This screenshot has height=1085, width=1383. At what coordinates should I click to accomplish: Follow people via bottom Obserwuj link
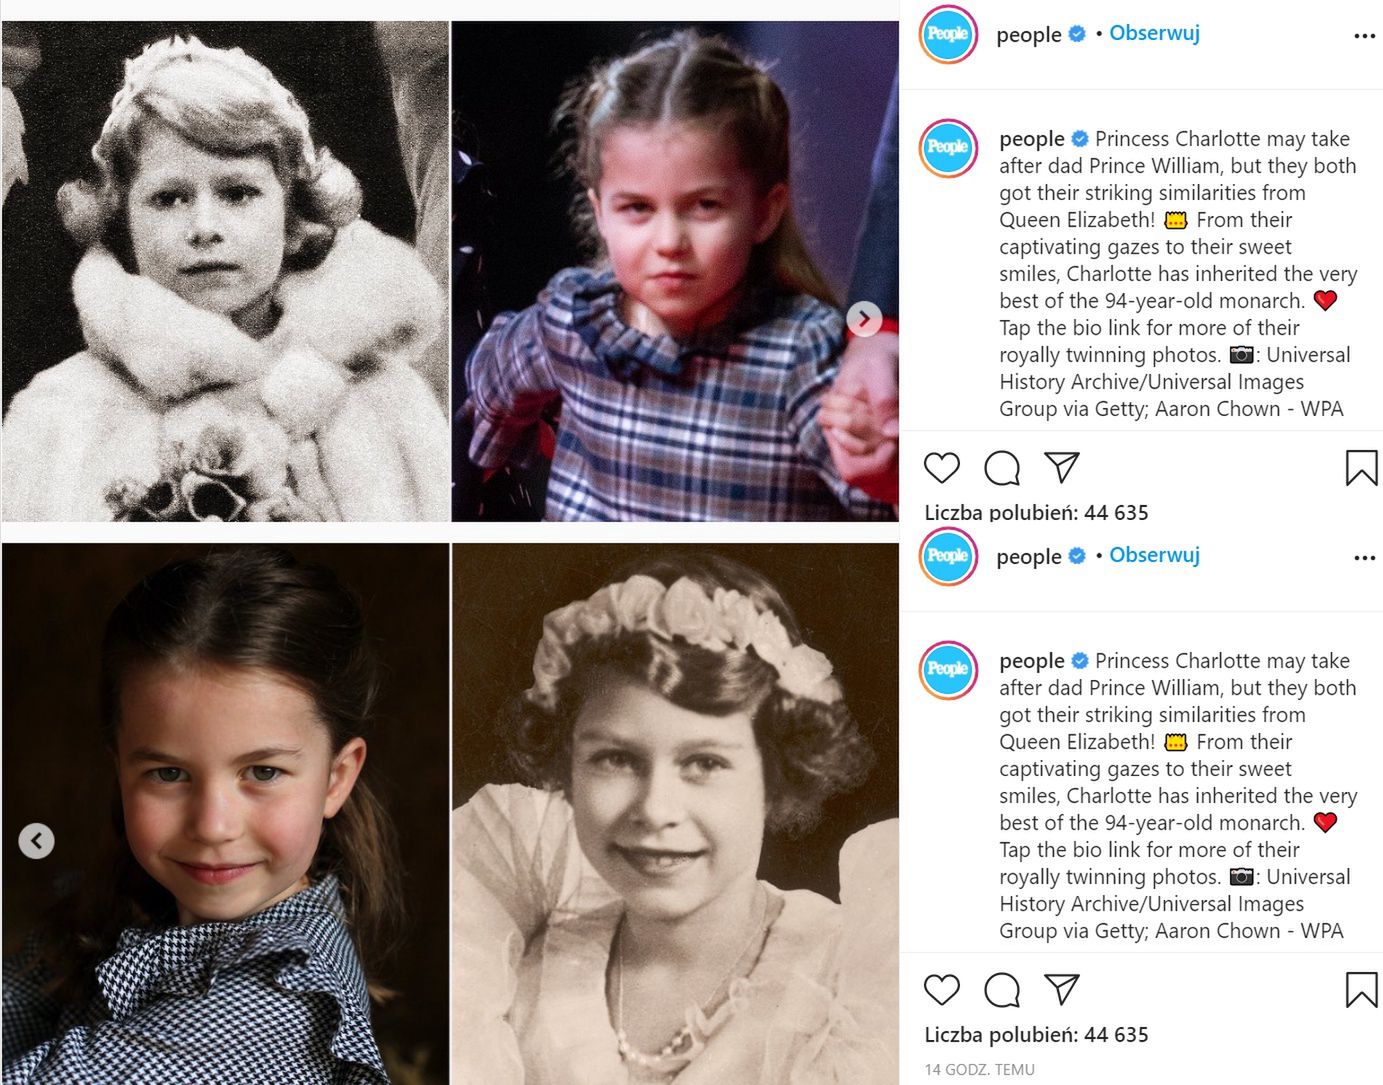click(x=1154, y=555)
